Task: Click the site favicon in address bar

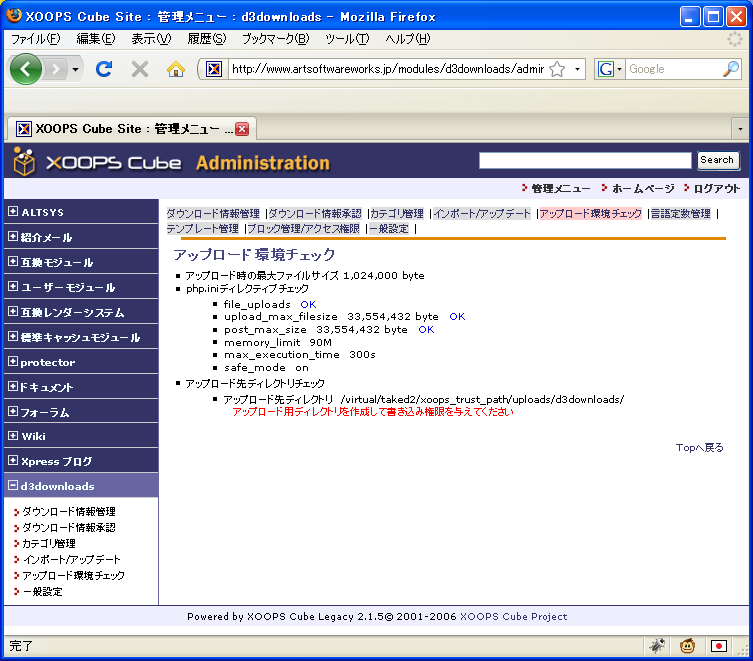Action: (214, 69)
